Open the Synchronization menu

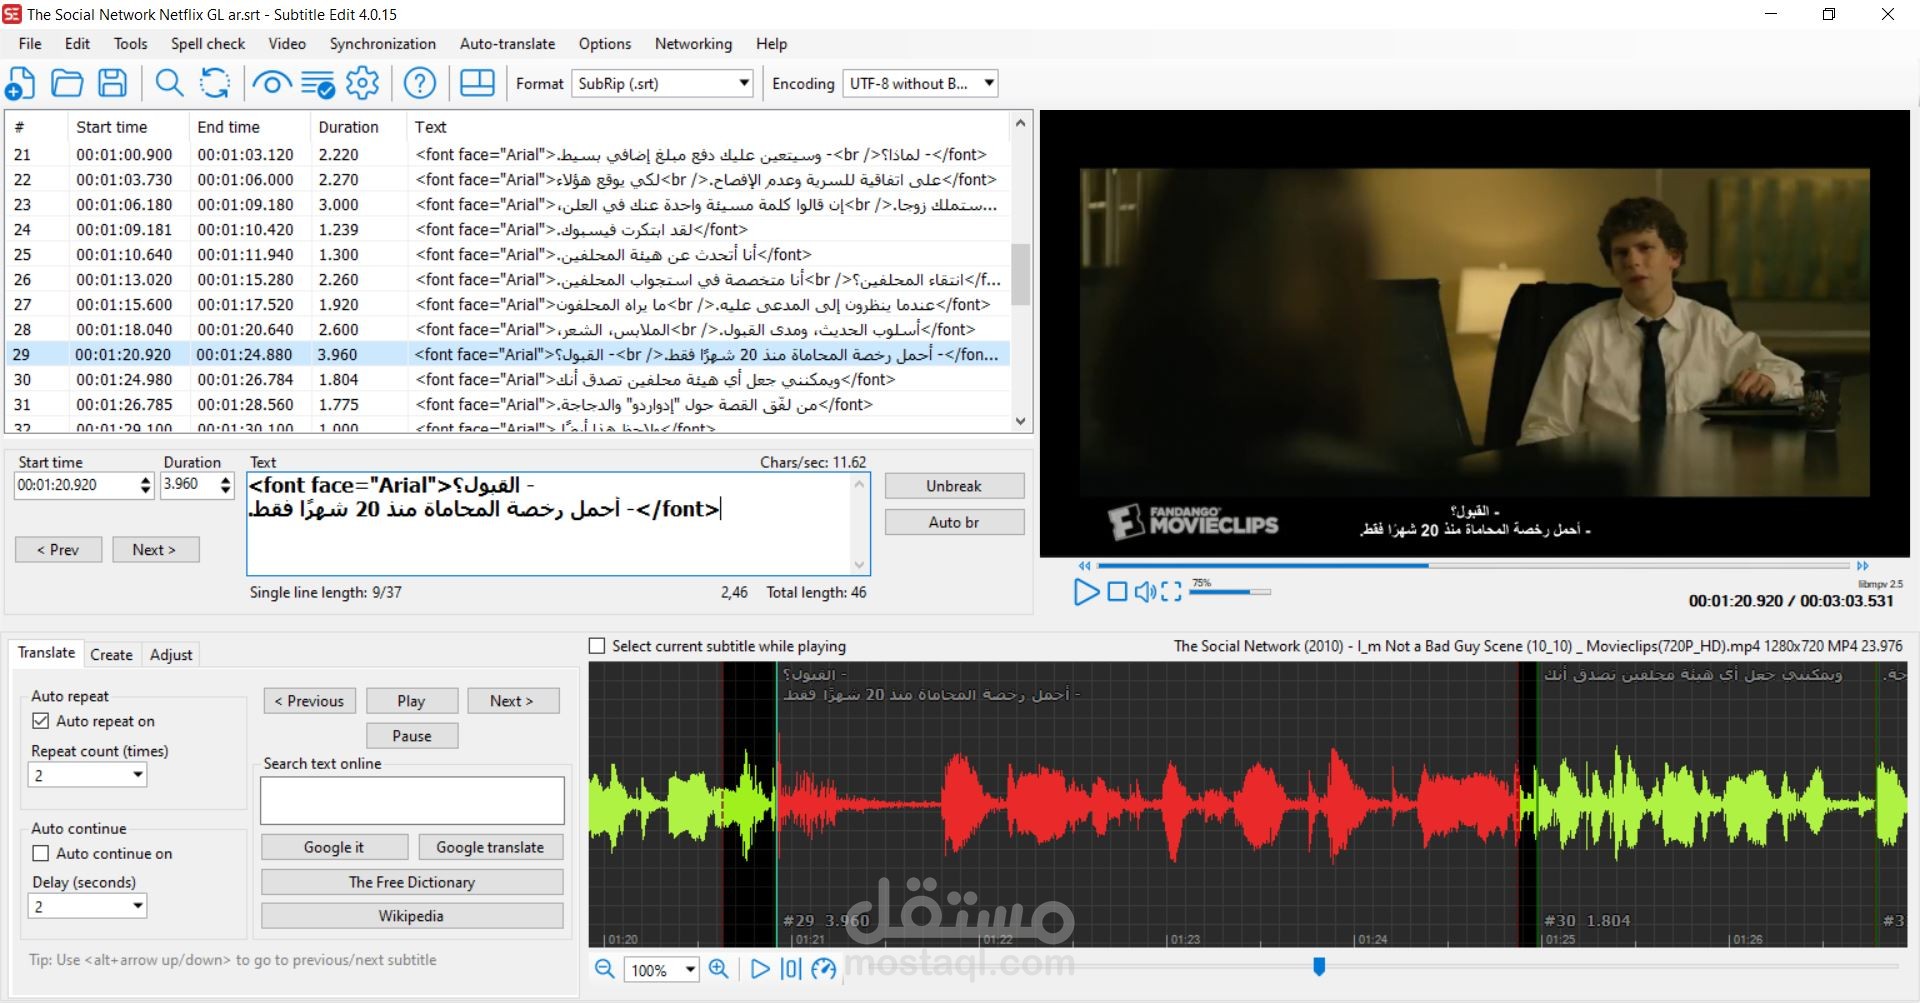pyautogui.click(x=383, y=44)
